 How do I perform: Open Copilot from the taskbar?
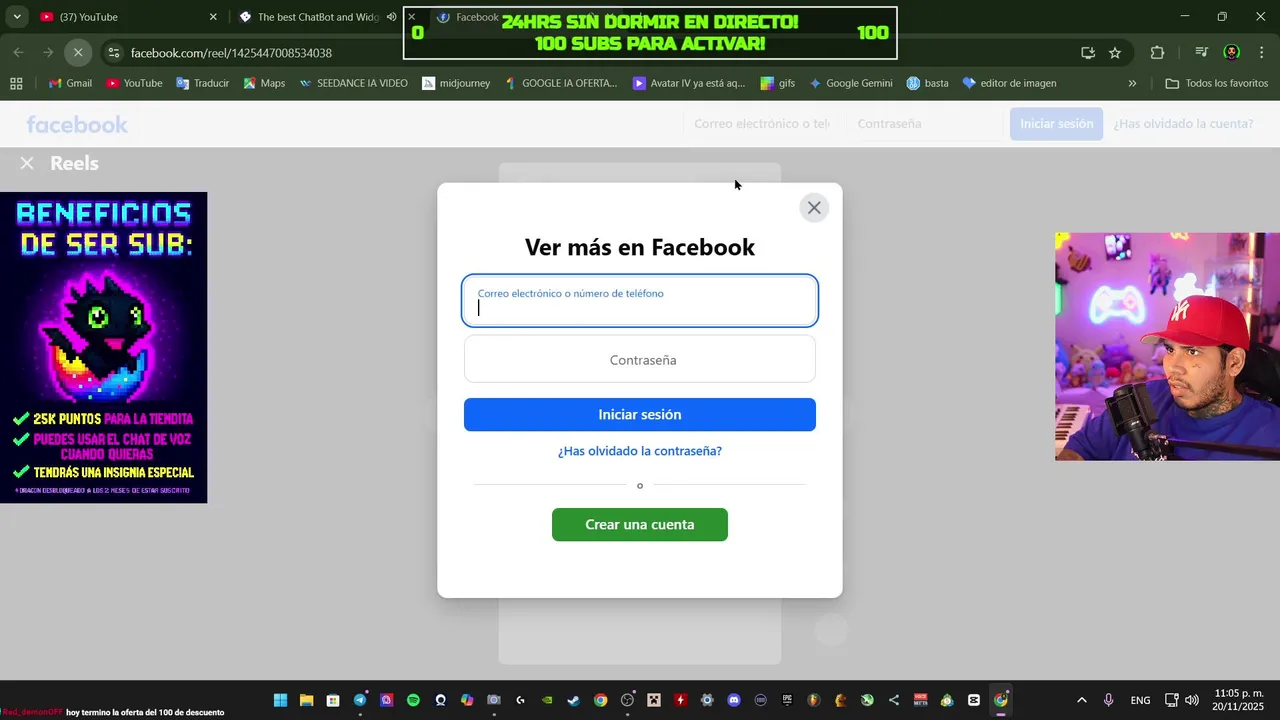pyautogui.click(x=467, y=700)
